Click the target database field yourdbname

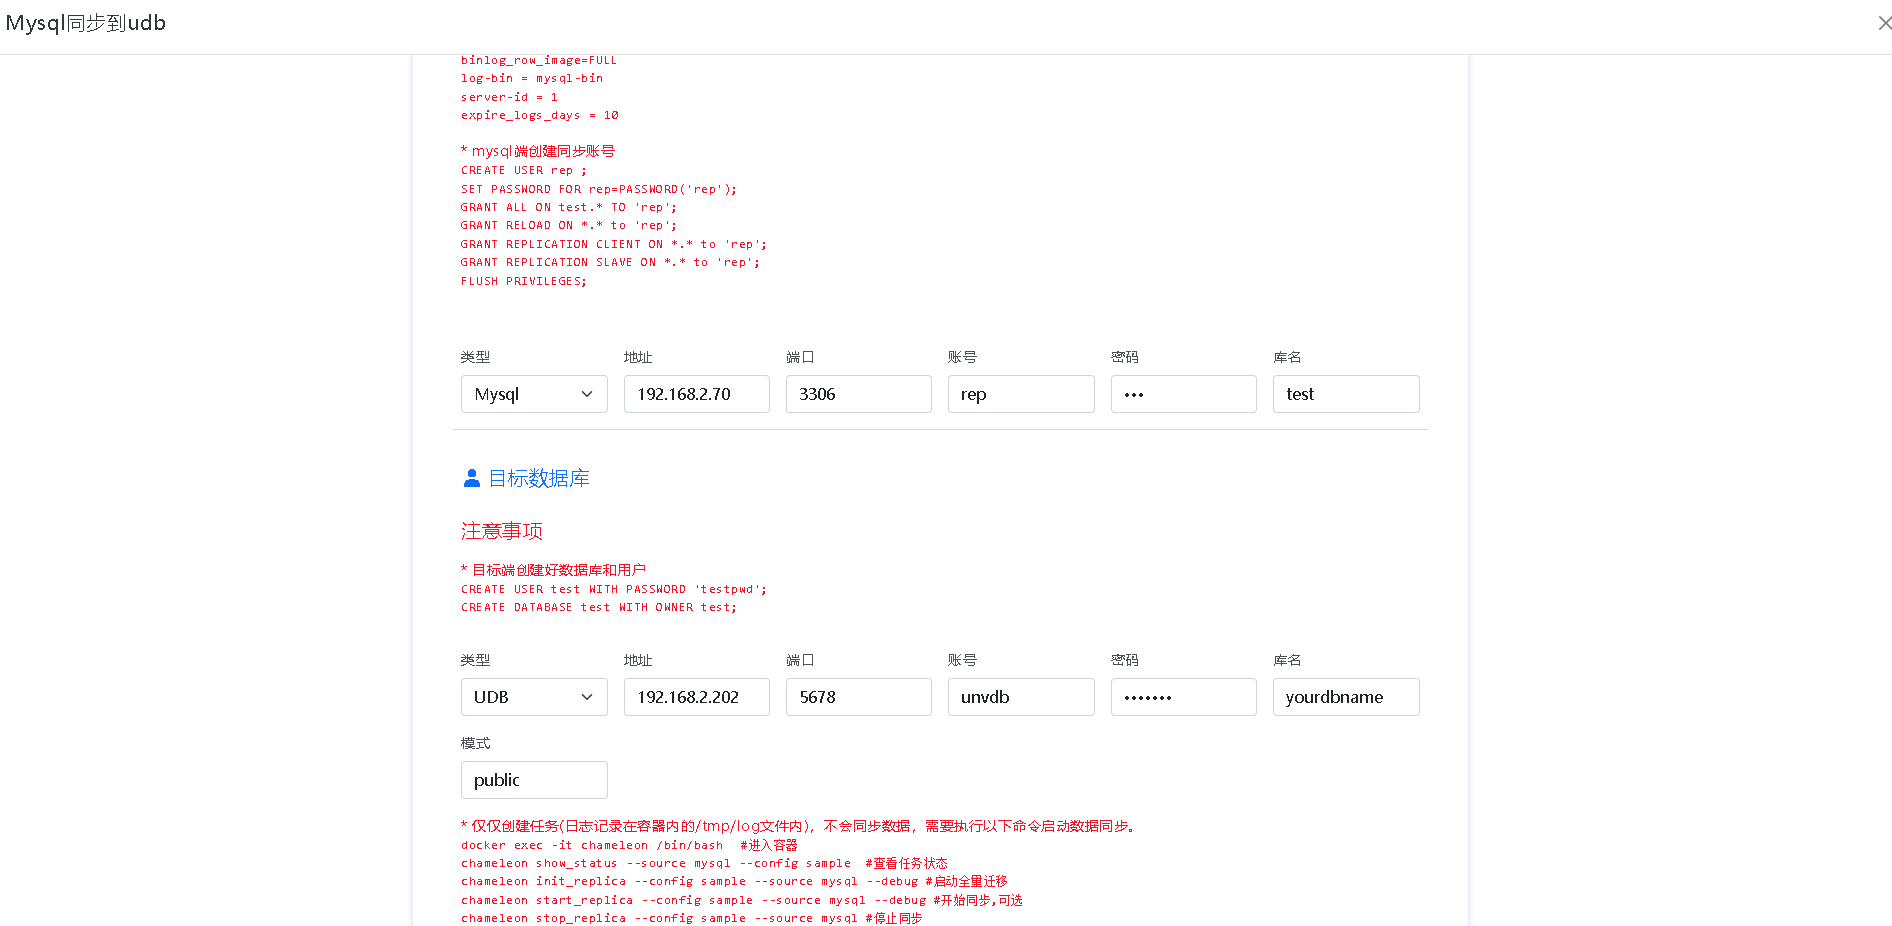(1345, 697)
